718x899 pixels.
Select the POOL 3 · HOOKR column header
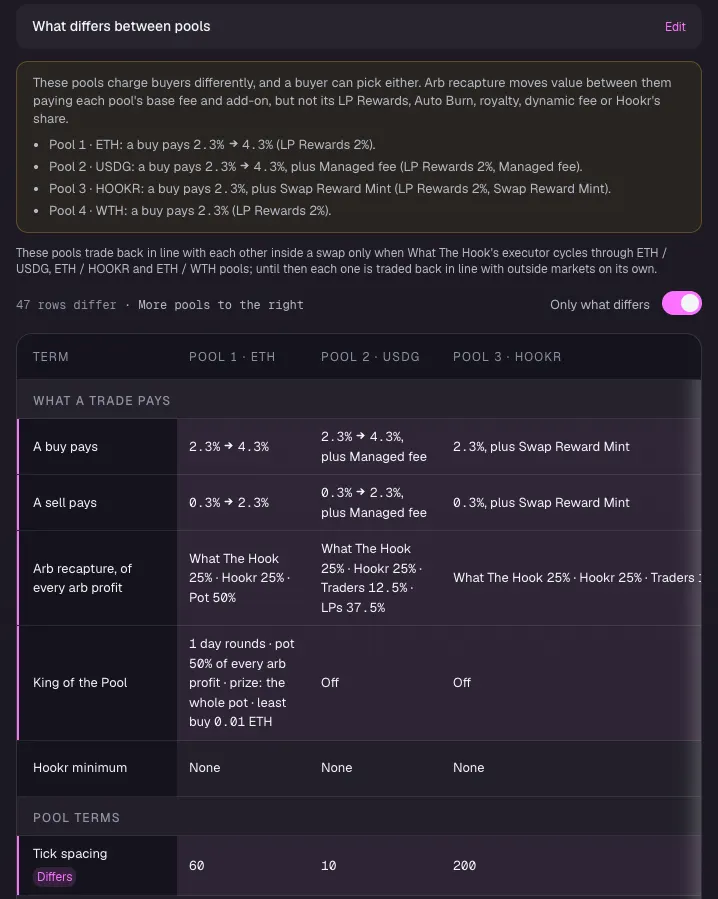click(507, 357)
